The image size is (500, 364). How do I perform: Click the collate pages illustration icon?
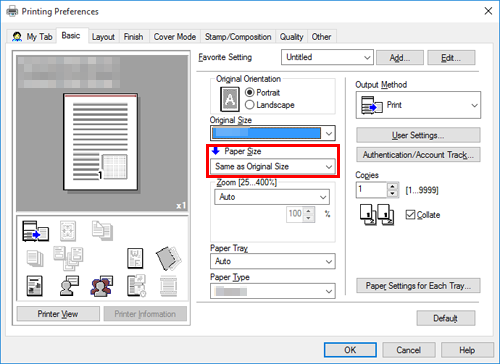[377, 214]
